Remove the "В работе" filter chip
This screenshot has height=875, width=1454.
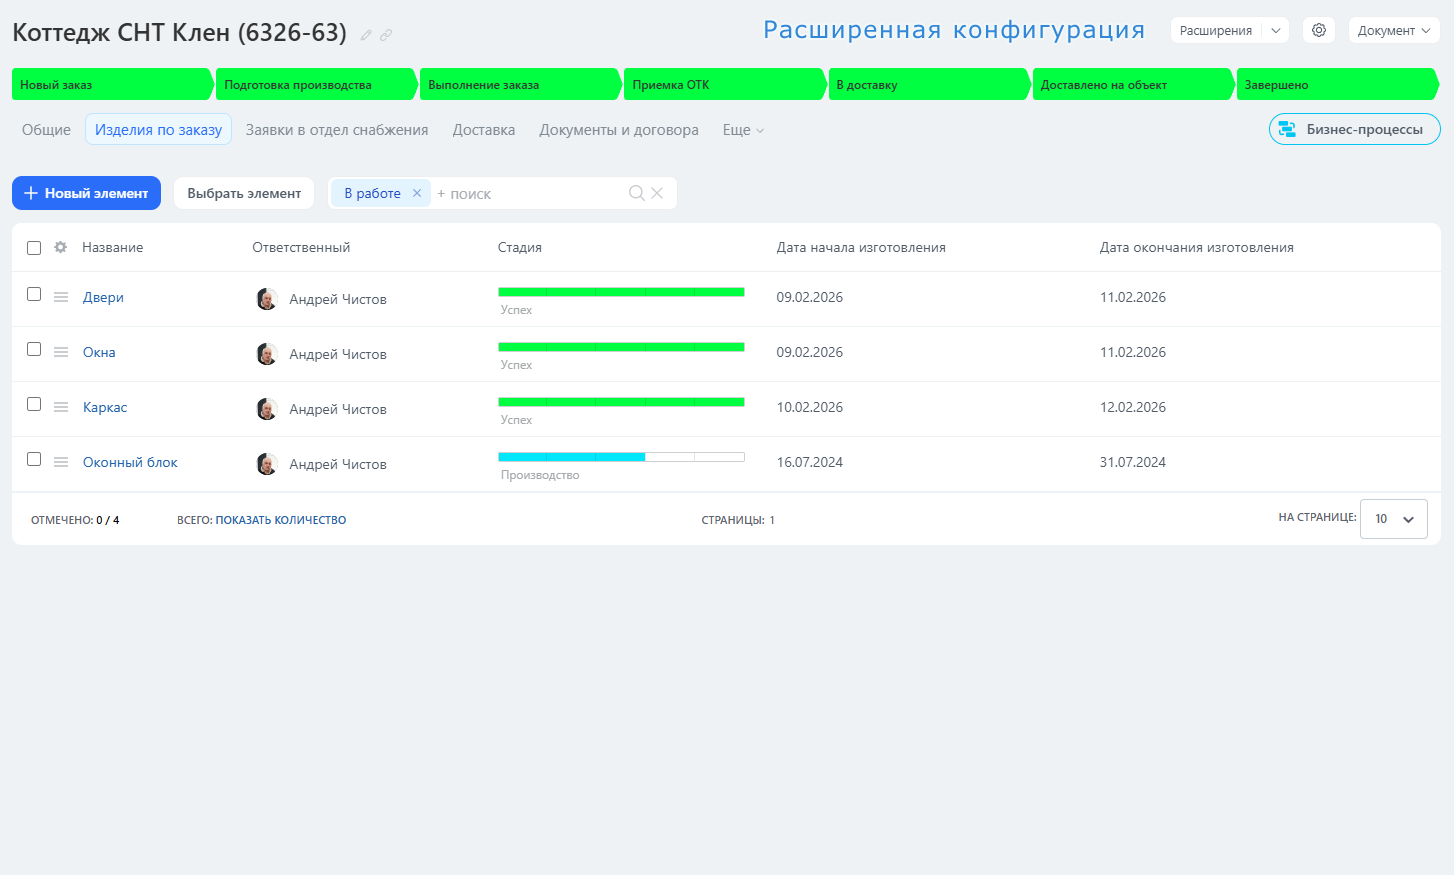coord(417,193)
